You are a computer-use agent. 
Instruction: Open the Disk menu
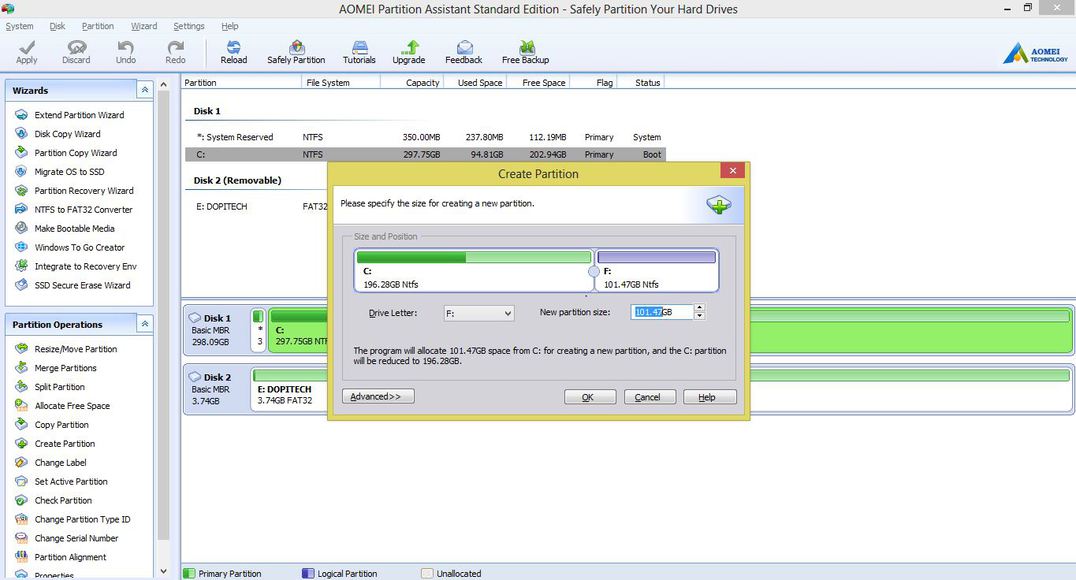tap(57, 26)
